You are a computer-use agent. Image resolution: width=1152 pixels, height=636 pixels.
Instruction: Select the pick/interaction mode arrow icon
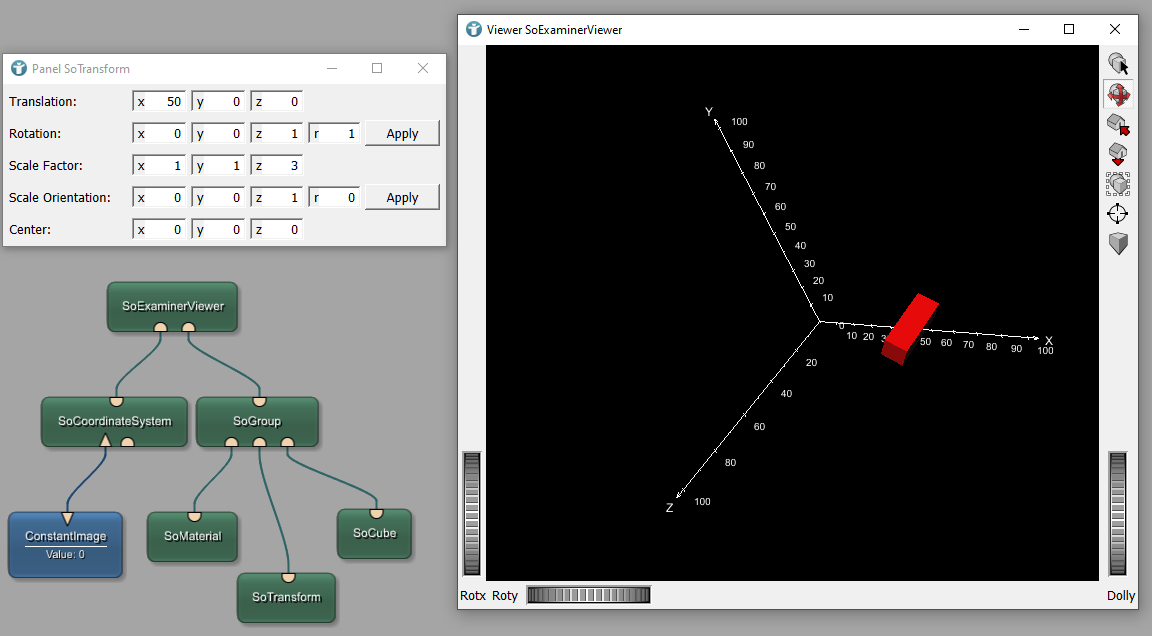point(1118,64)
